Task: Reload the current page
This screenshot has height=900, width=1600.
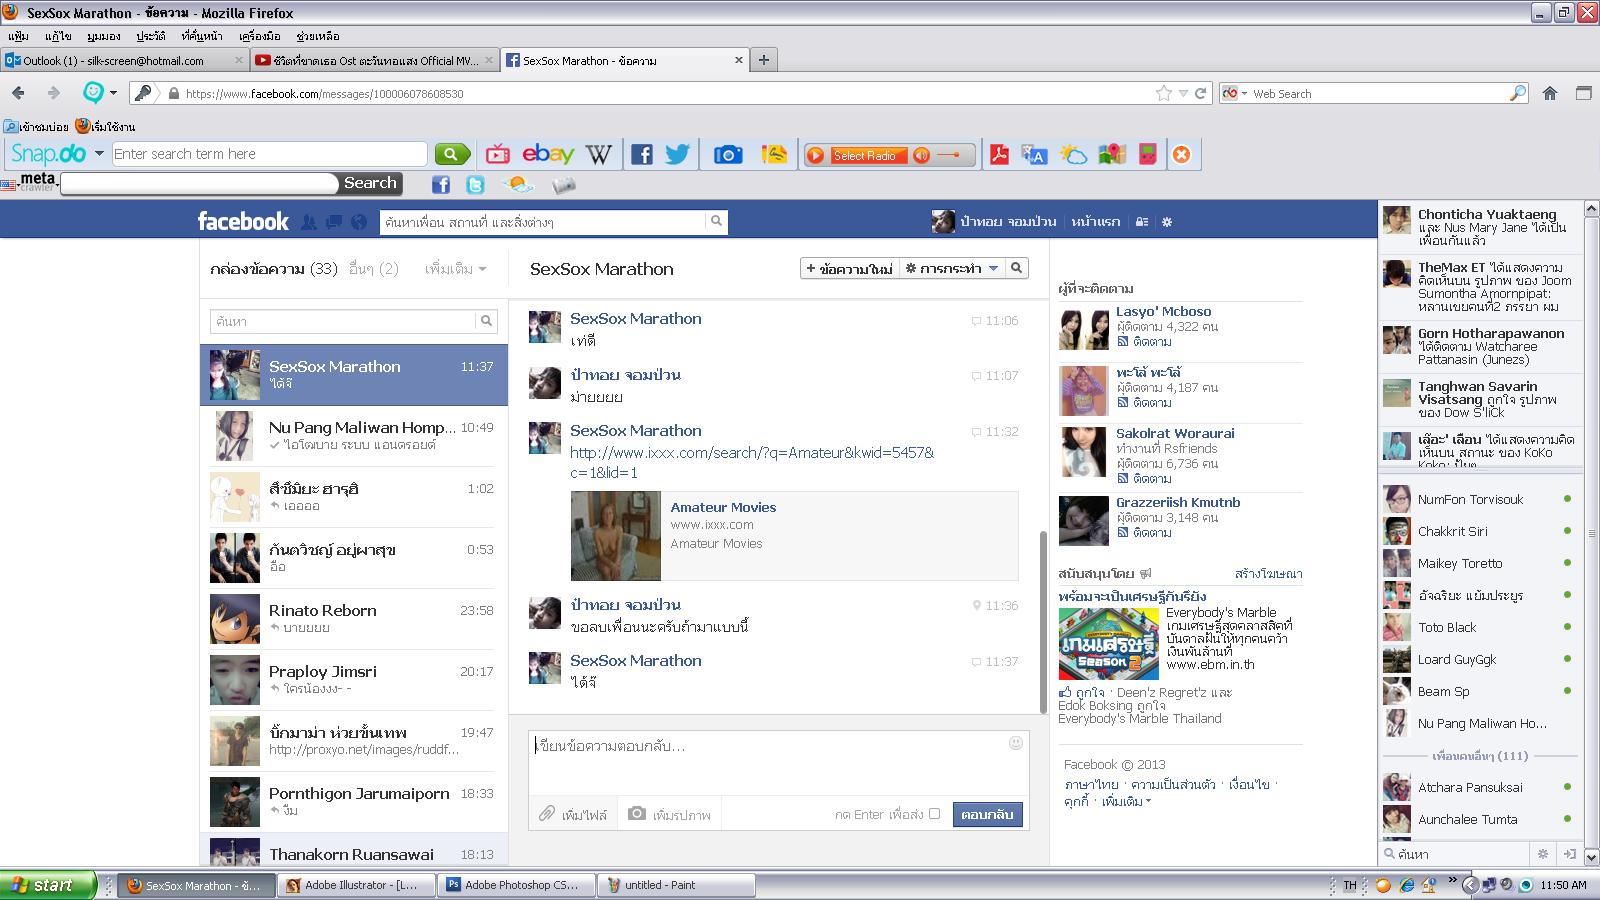Action: (x=1201, y=93)
